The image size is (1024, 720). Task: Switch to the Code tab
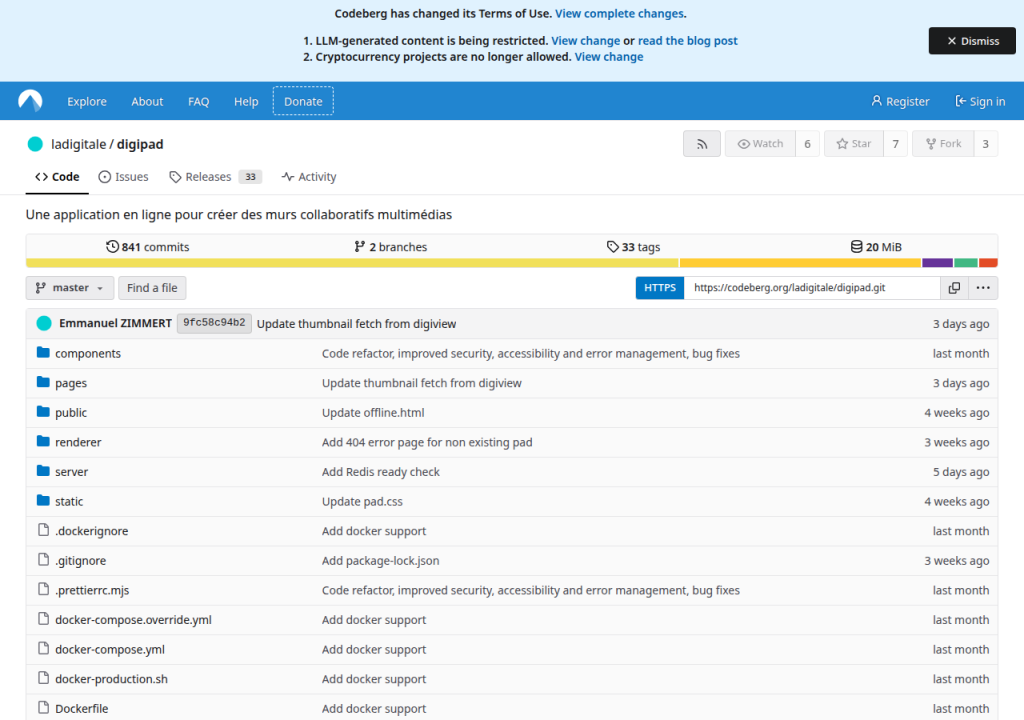coord(57,176)
